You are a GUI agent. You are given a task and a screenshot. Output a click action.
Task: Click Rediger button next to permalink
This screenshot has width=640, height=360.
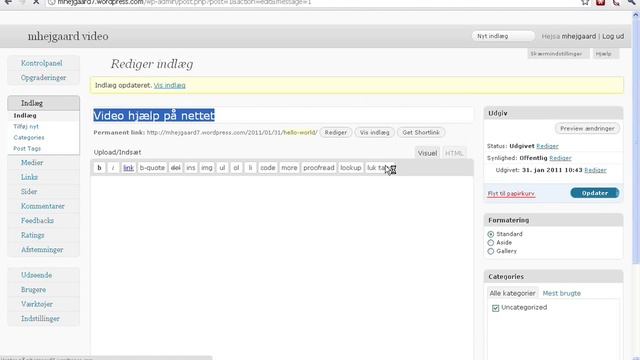pyautogui.click(x=336, y=133)
